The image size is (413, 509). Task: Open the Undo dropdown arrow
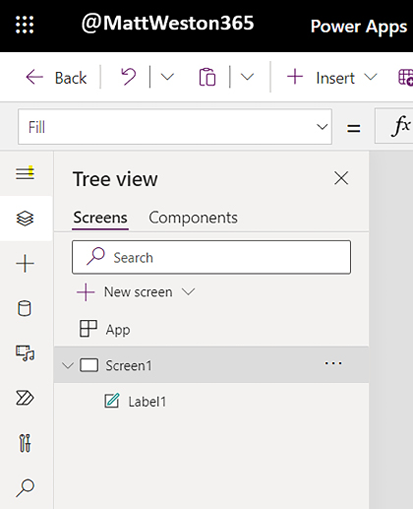pos(167,77)
